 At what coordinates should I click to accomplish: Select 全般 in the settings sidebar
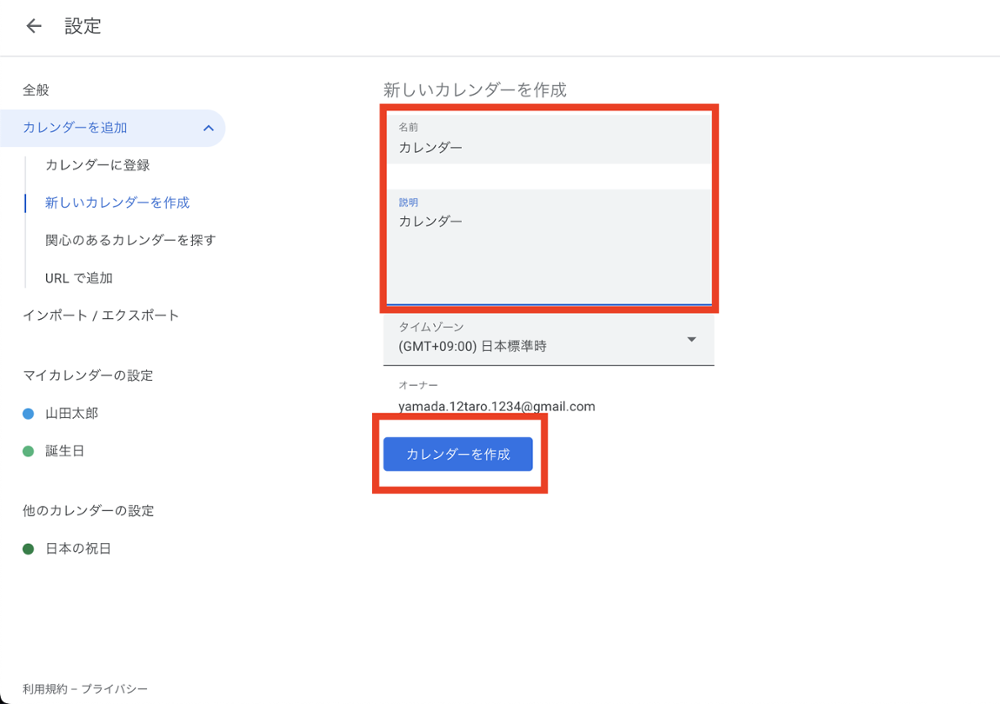coord(36,90)
